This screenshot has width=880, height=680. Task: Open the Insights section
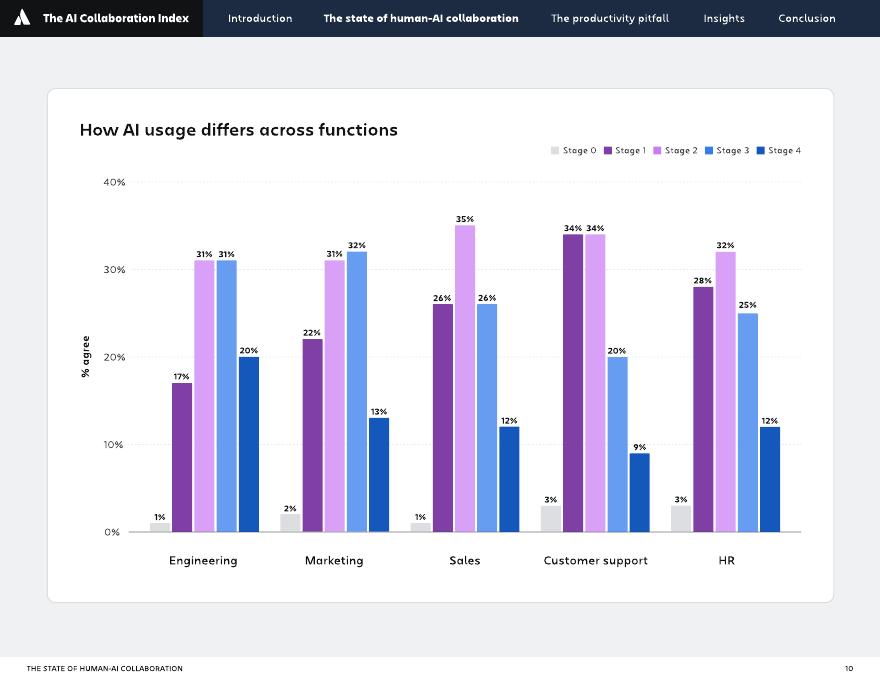point(723,18)
